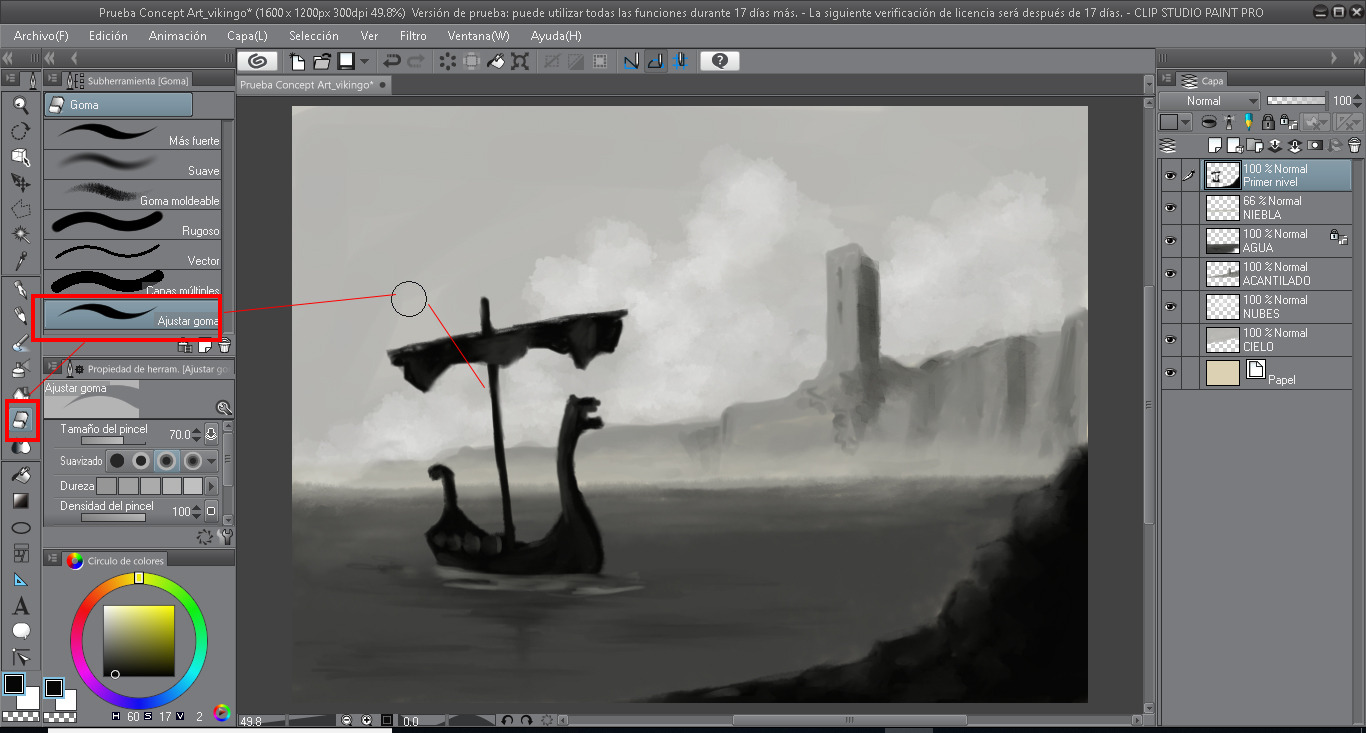The image size is (1366, 733).
Task: Hide the CIELO layer
Action: coord(1171,340)
